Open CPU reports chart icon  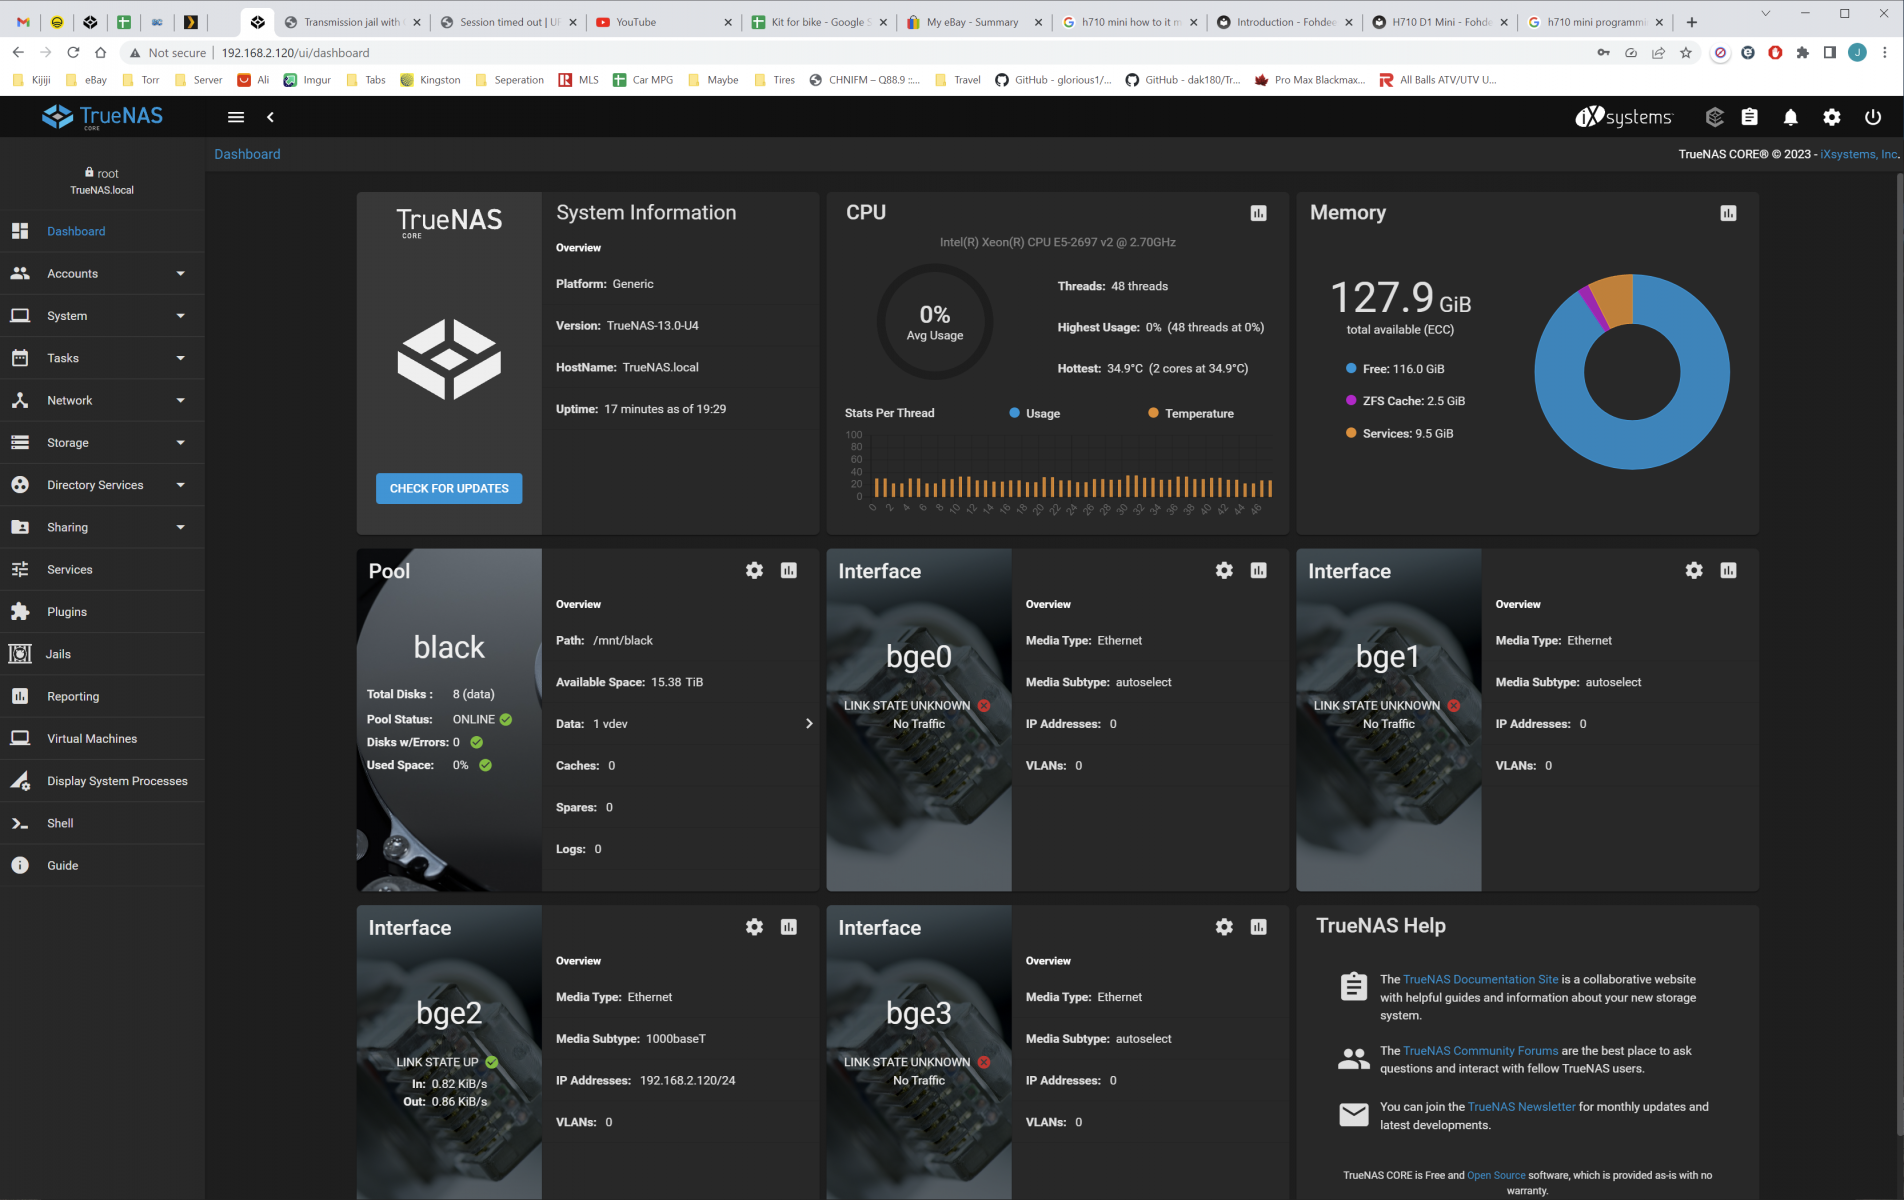(1258, 213)
